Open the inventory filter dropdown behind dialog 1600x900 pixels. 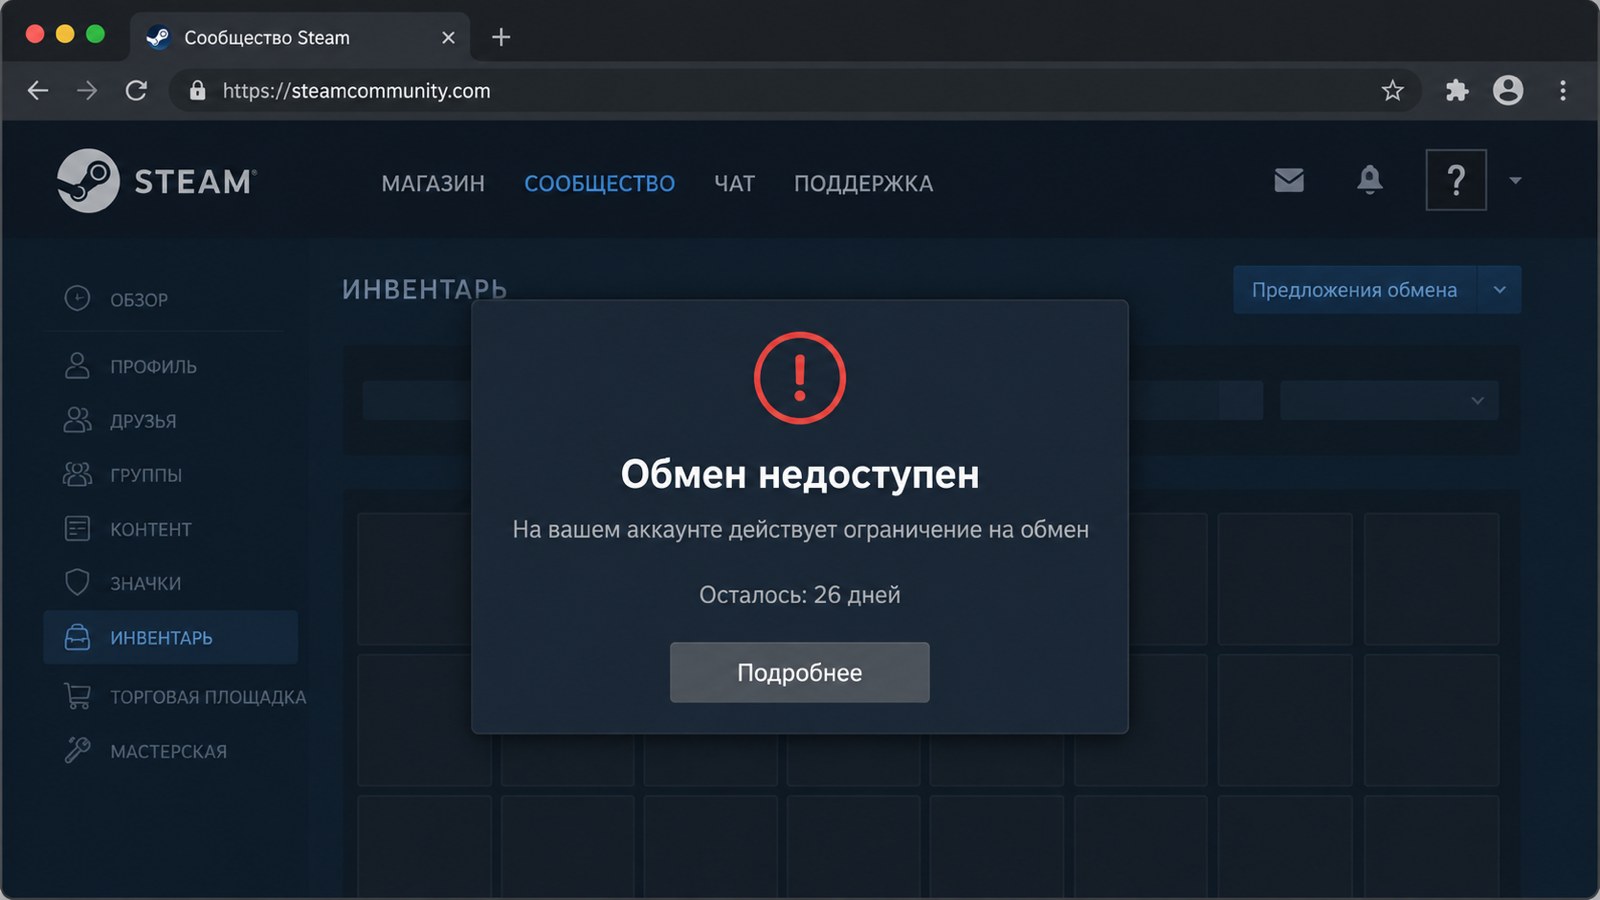point(1389,401)
